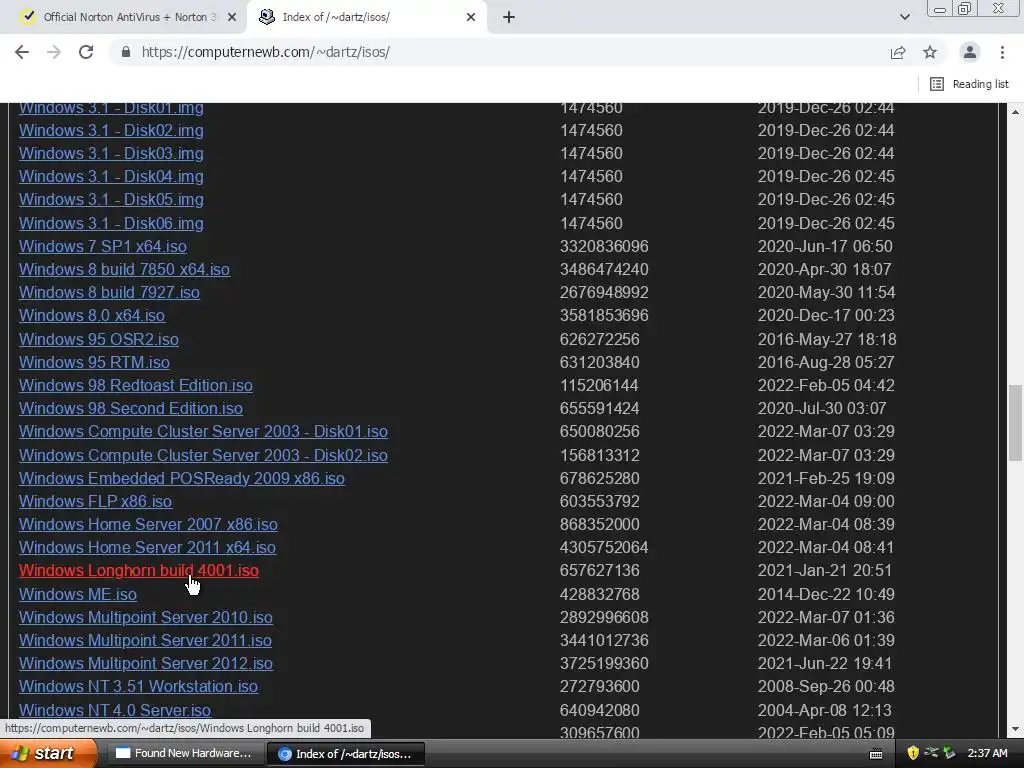1024x768 pixels.
Task: Open Windows Multipoint Server 2011.iso
Action: [145, 640]
